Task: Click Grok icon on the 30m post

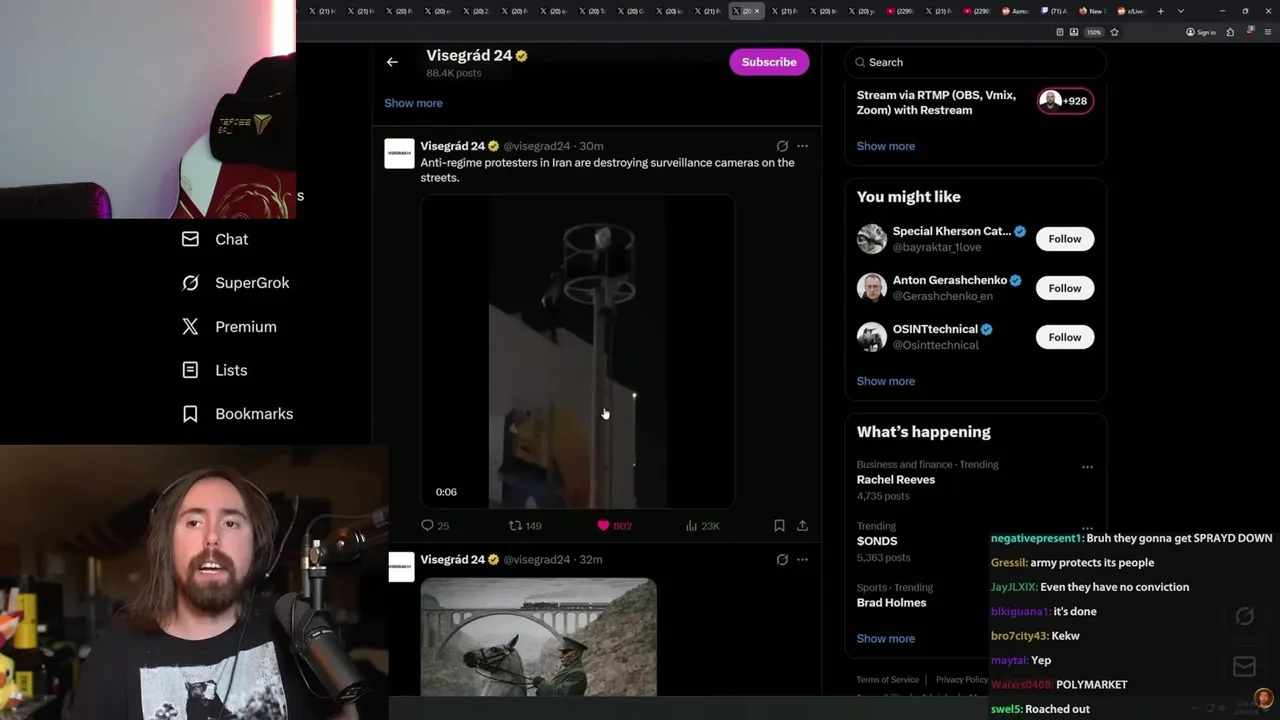Action: tap(782, 146)
